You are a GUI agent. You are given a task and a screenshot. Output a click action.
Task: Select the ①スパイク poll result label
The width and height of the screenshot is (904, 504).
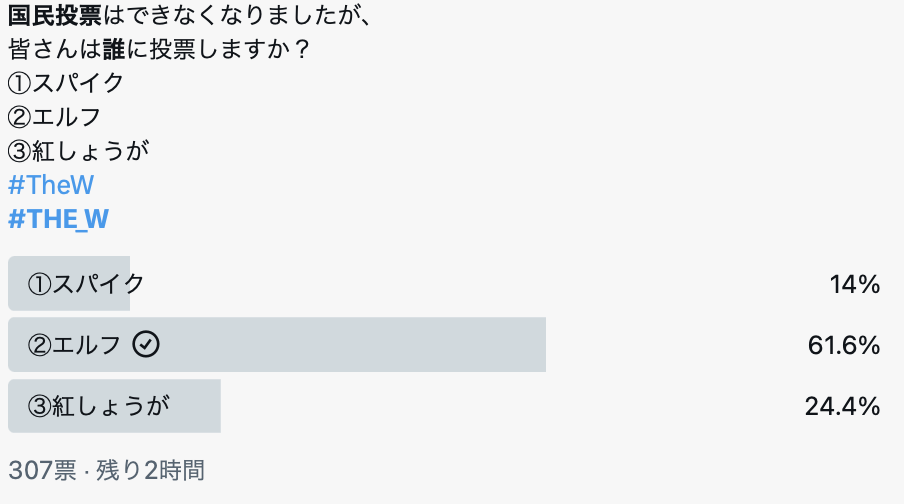86,284
